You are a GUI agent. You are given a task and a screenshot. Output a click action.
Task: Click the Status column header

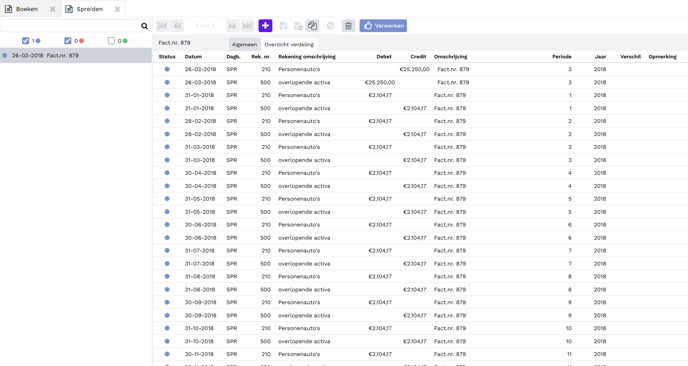[167, 57]
